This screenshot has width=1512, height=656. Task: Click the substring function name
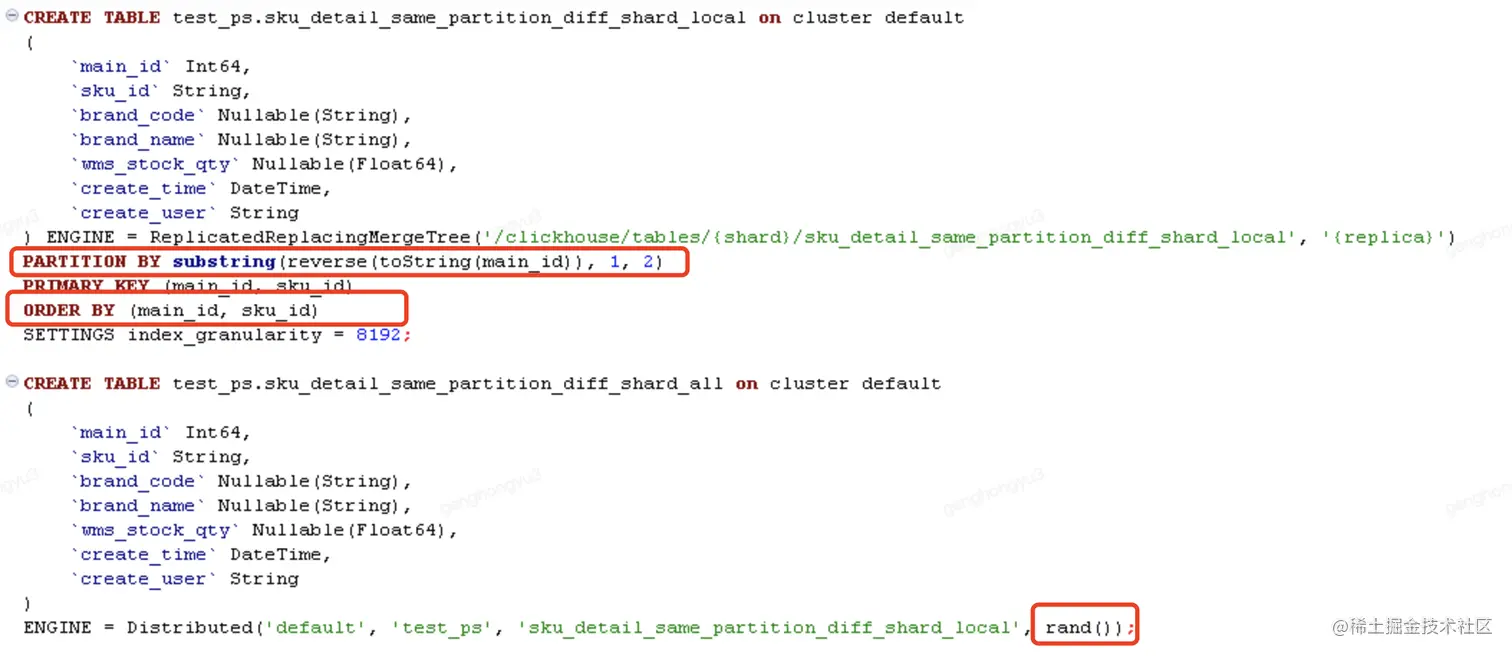coord(224,262)
